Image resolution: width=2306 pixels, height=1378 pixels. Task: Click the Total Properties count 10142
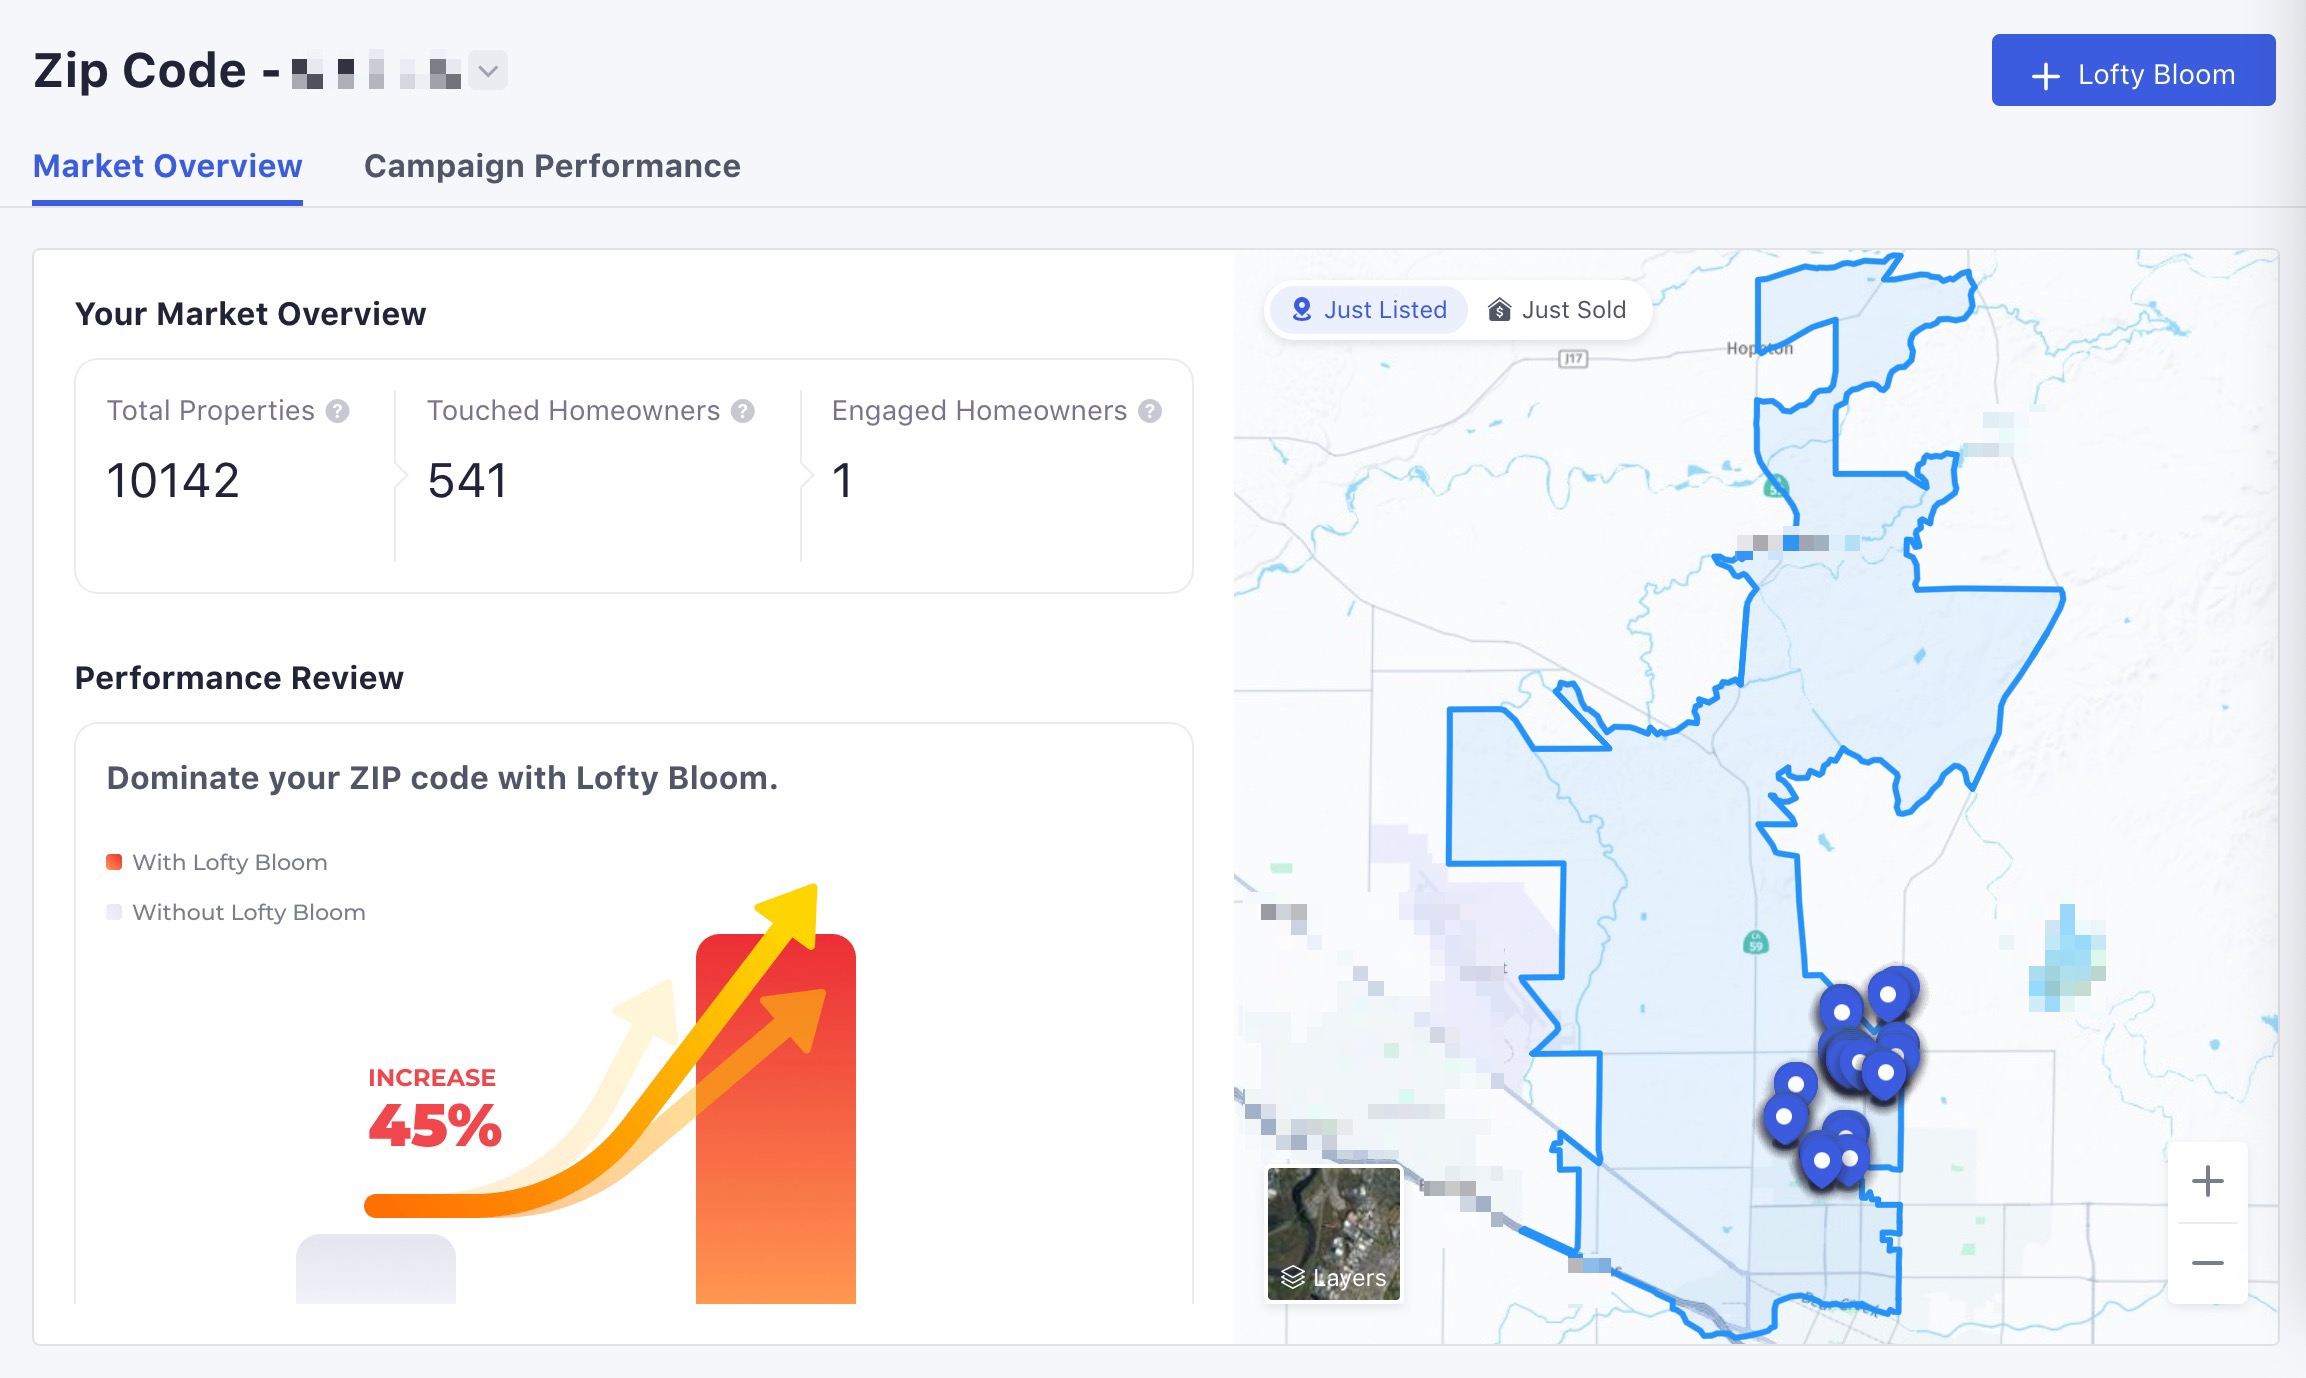(x=173, y=481)
